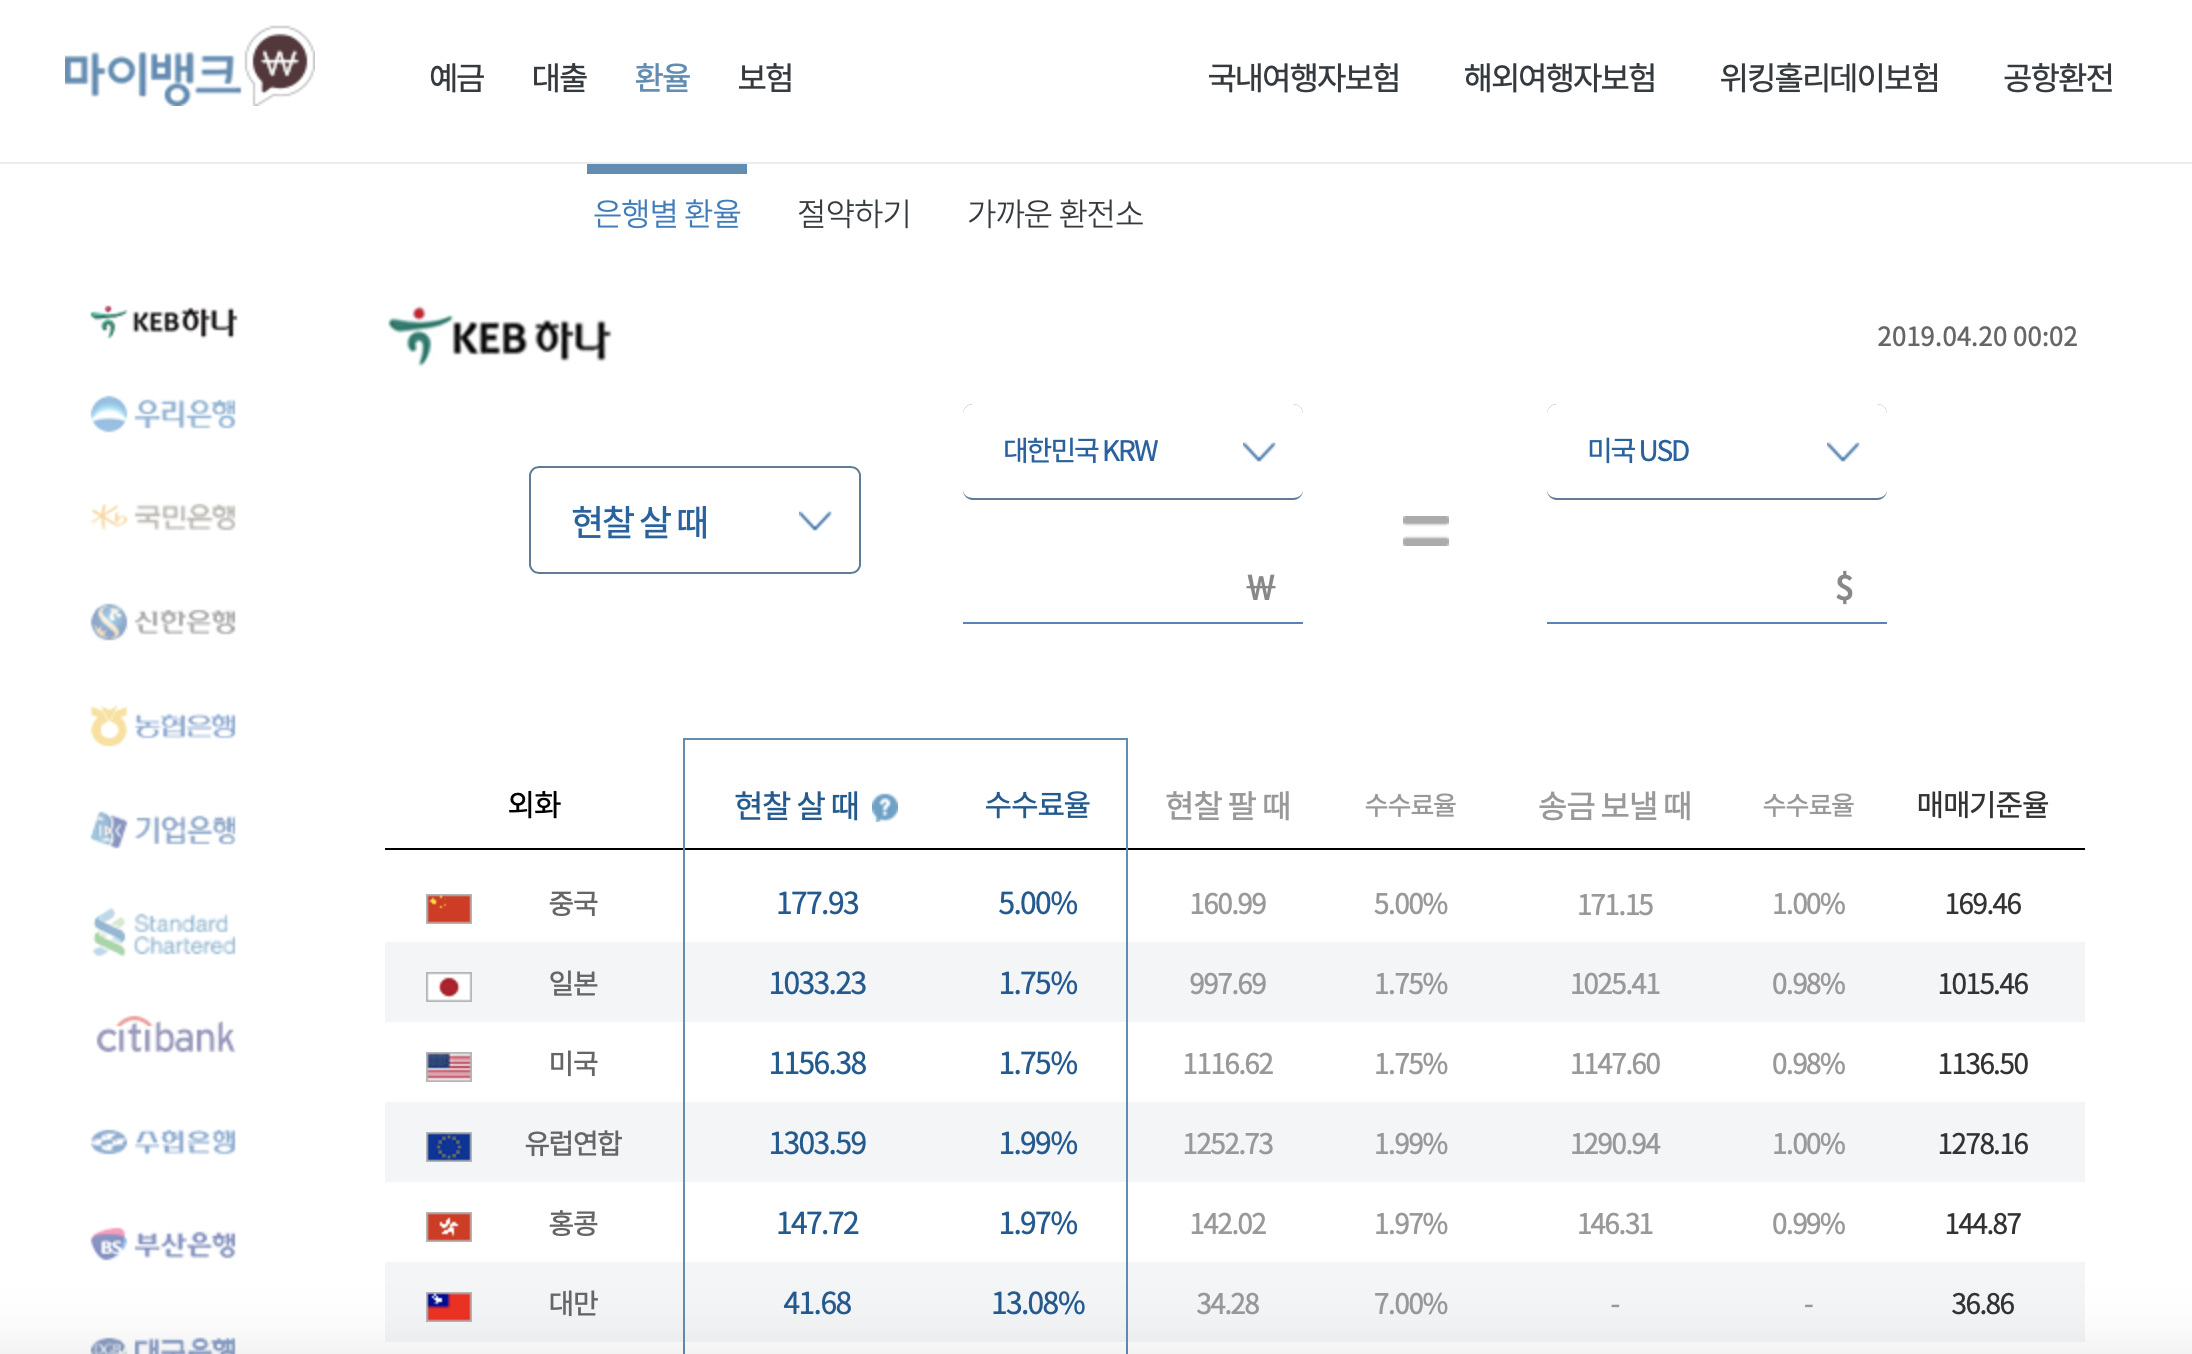Select 부산은행 in bank sidebar

[x=163, y=1244]
